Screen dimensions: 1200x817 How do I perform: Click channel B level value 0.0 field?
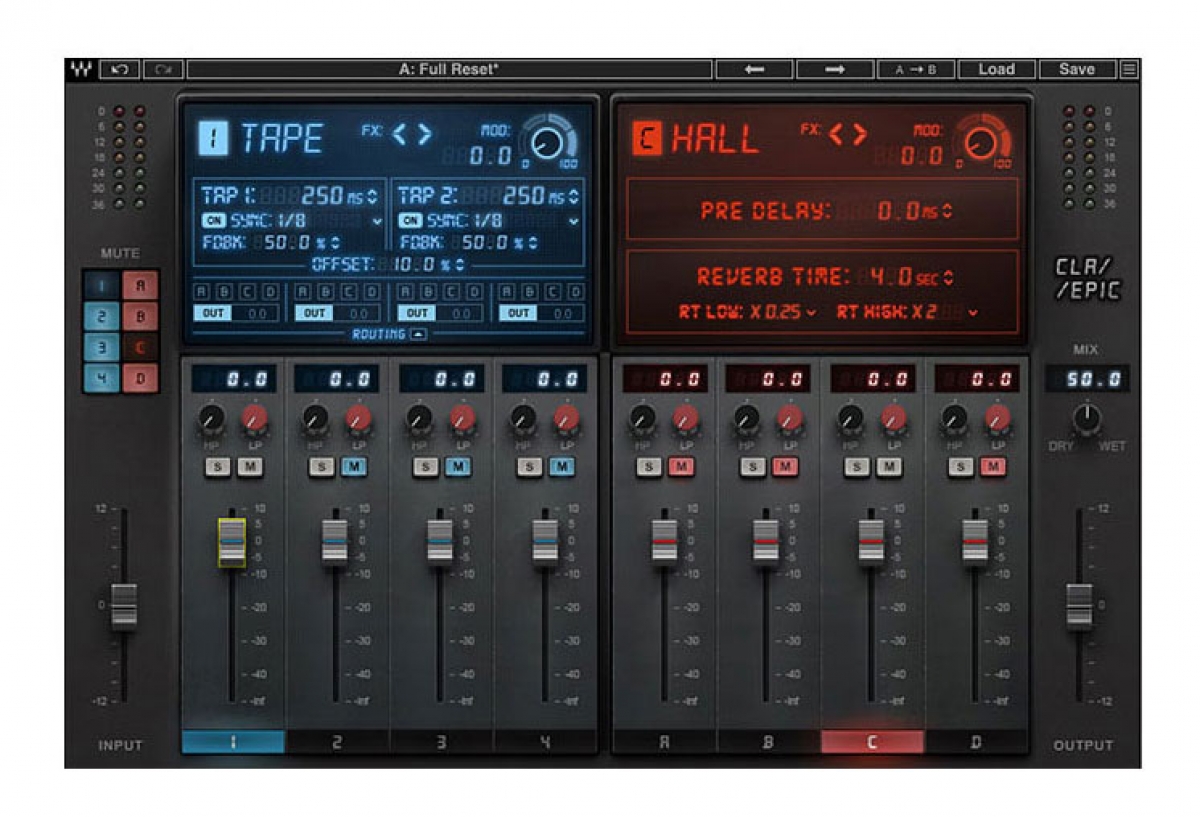click(767, 380)
